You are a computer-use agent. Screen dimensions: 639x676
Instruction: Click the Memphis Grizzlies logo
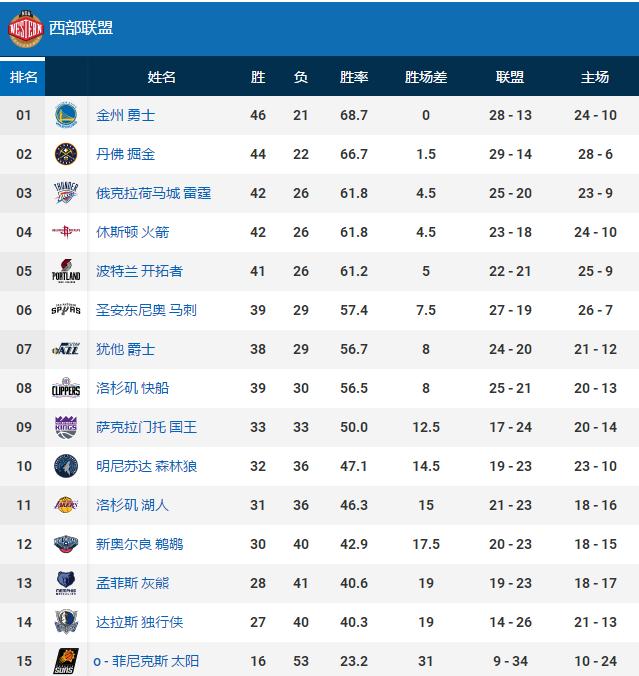tap(66, 583)
